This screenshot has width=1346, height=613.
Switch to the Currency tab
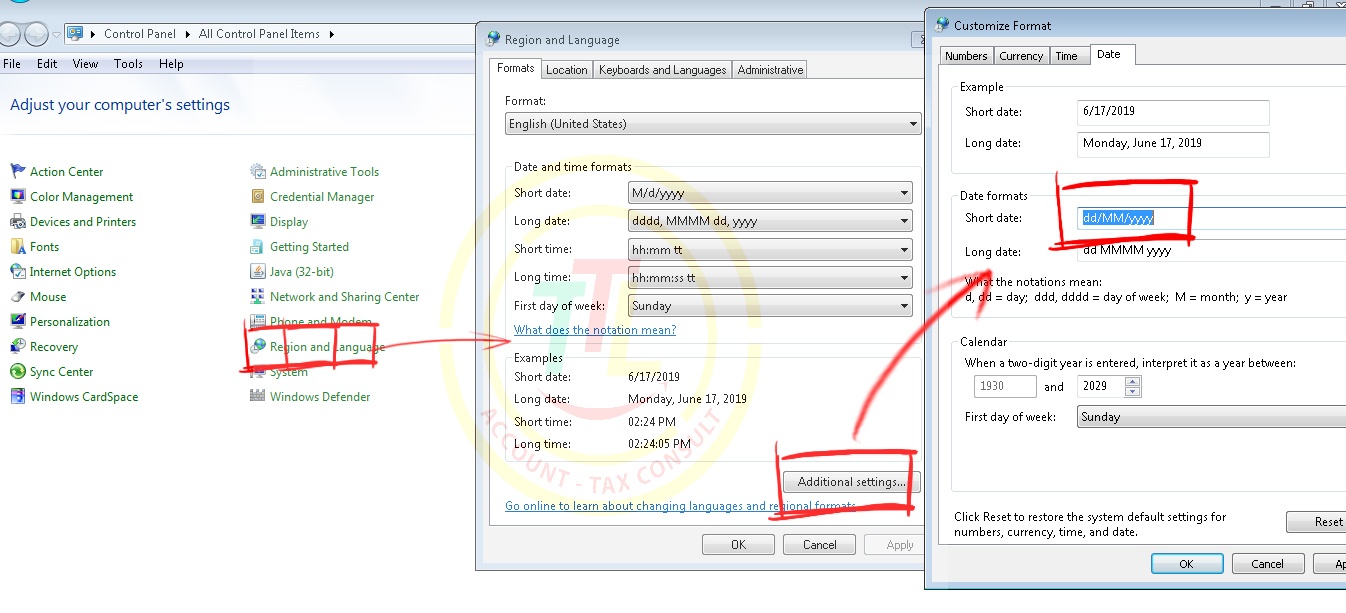1021,56
